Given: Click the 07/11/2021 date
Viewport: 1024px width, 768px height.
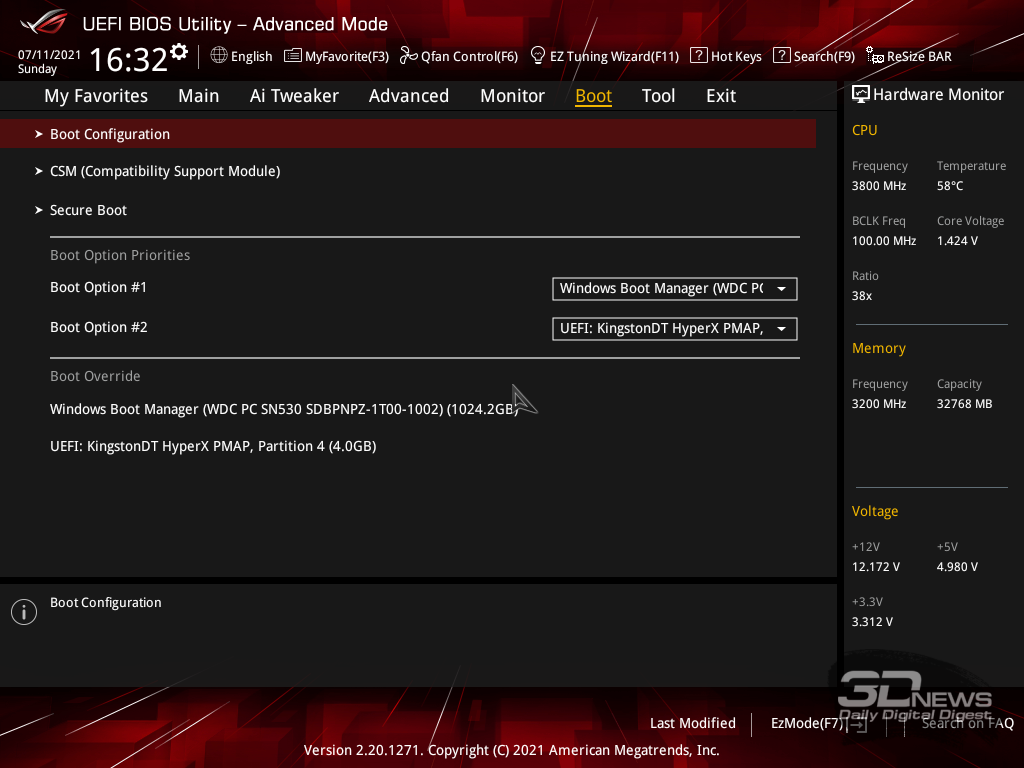Looking at the screenshot, I should pyautogui.click(x=49, y=55).
